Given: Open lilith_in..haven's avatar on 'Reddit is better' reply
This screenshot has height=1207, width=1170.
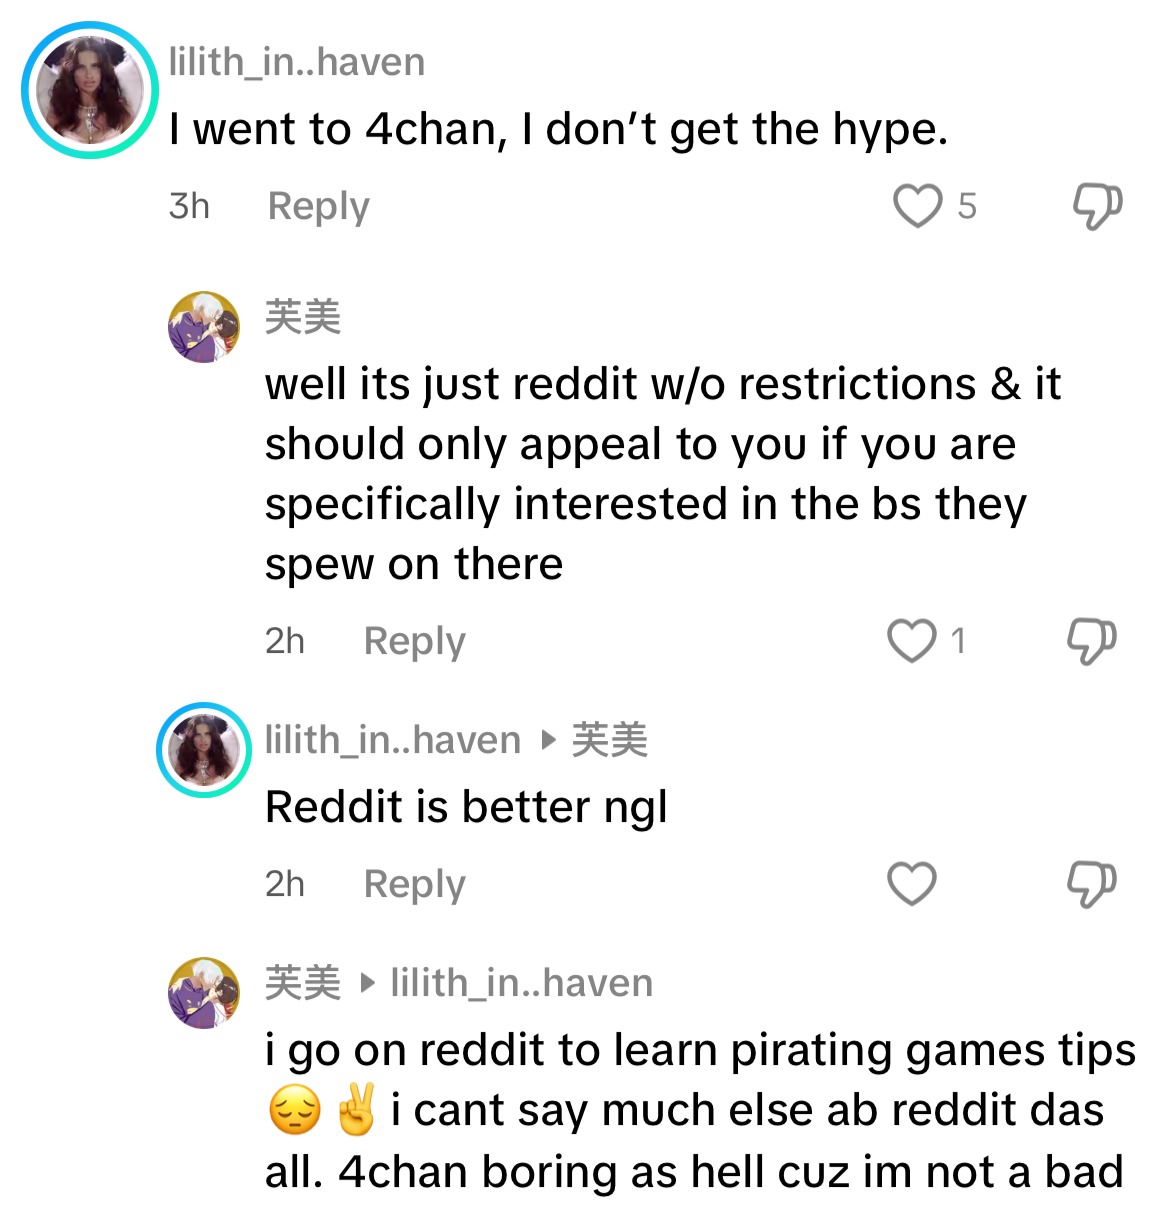Looking at the screenshot, I should pos(204,750).
